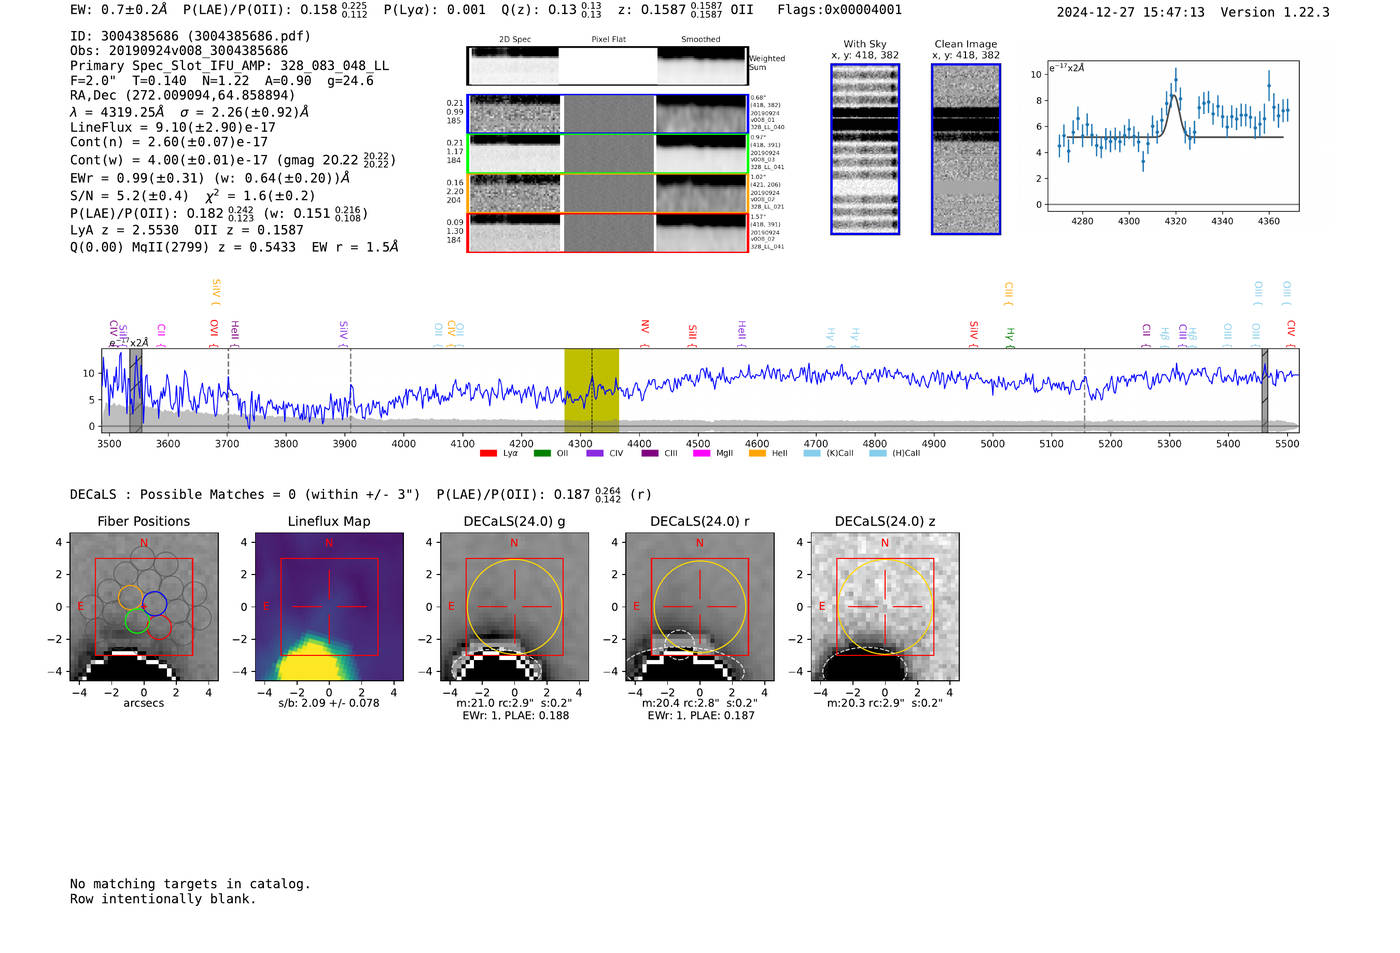
Task: Select the blue-bordered 2D Spec fiber row
Action: click(x=515, y=114)
